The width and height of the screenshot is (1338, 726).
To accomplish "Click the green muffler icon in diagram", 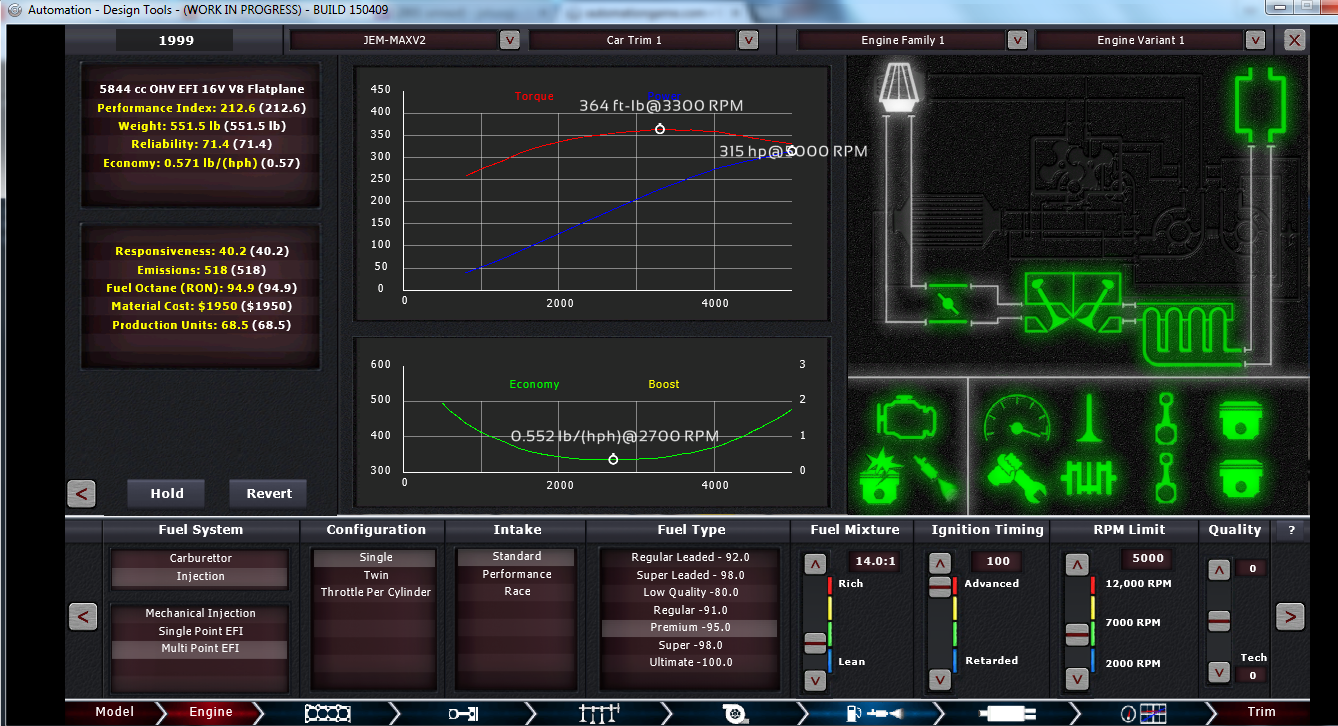I will pyautogui.click(x=1259, y=105).
